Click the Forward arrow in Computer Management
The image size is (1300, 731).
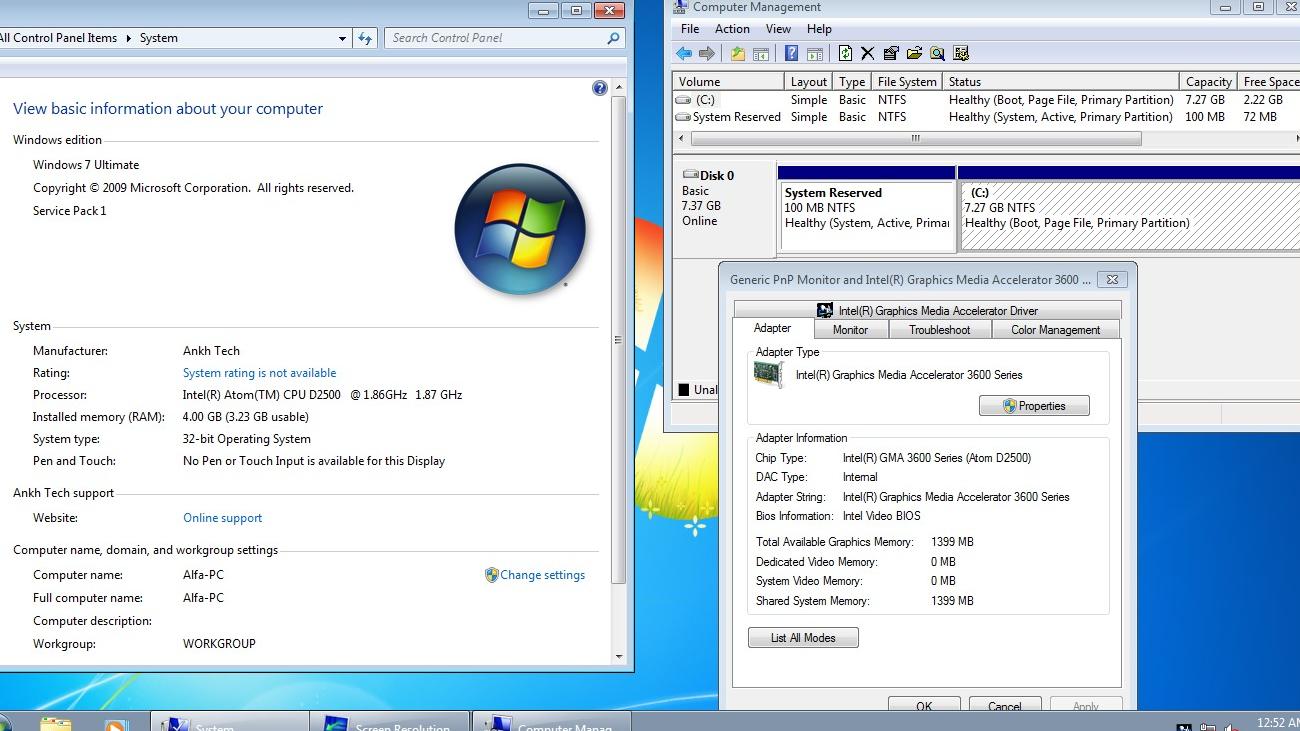point(707,54)
